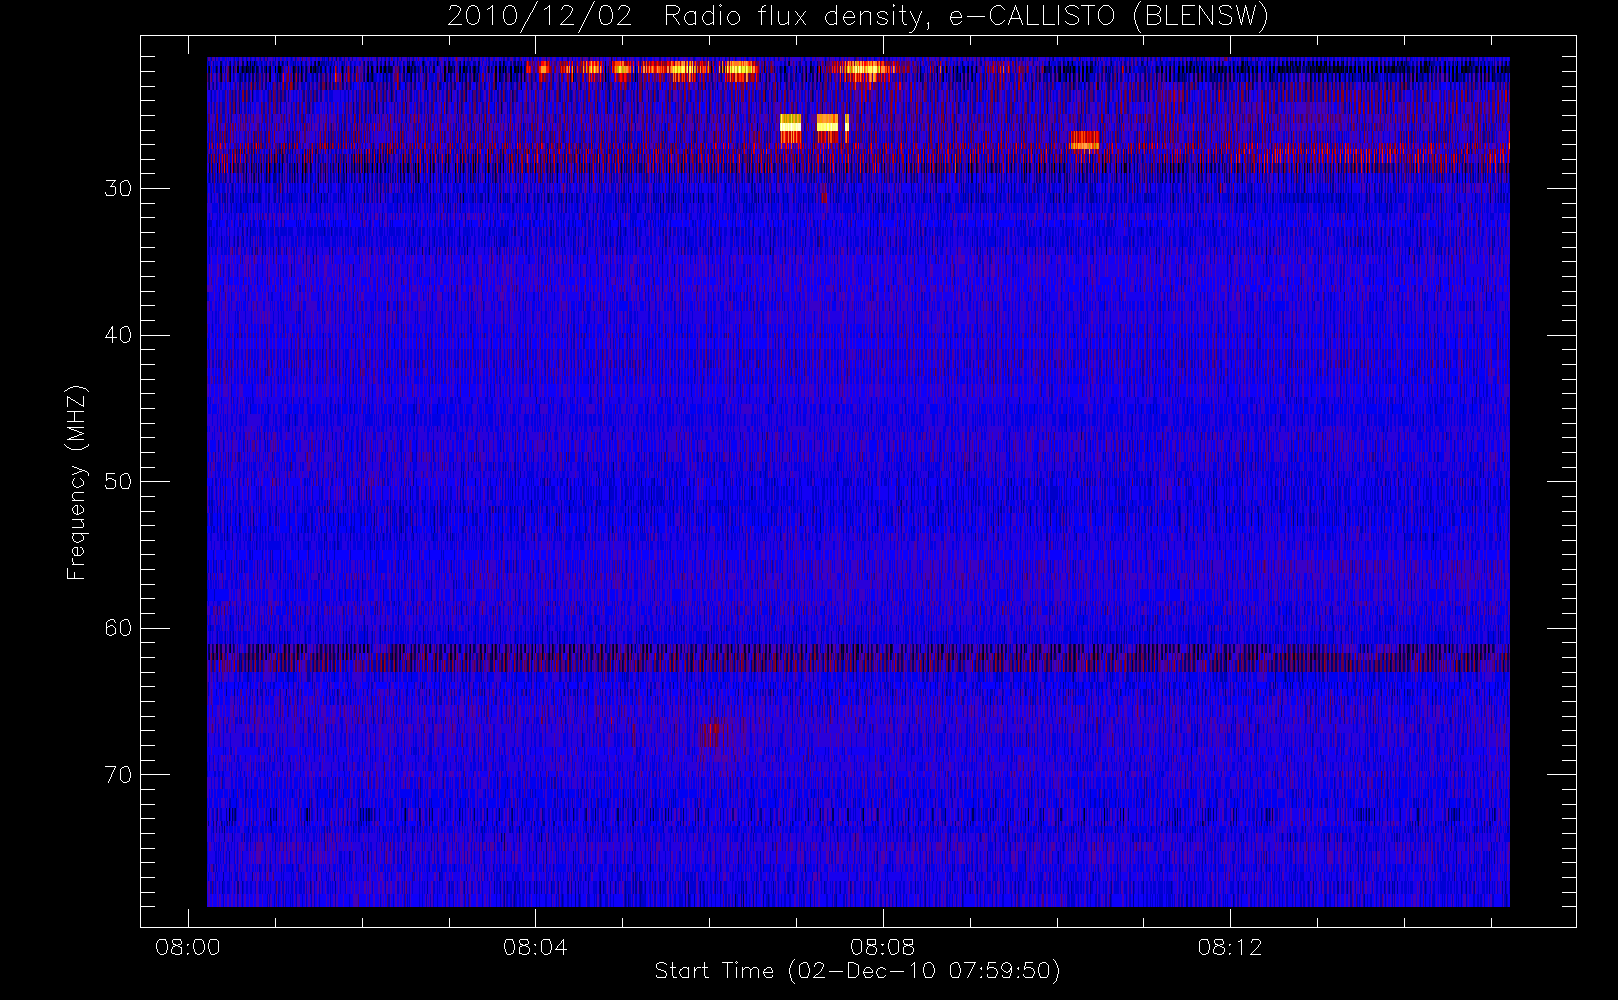Click the 40 frequency tick label
Image resolution: width=1618 pixels, height=1000 pixels.
tap(118, 335)
